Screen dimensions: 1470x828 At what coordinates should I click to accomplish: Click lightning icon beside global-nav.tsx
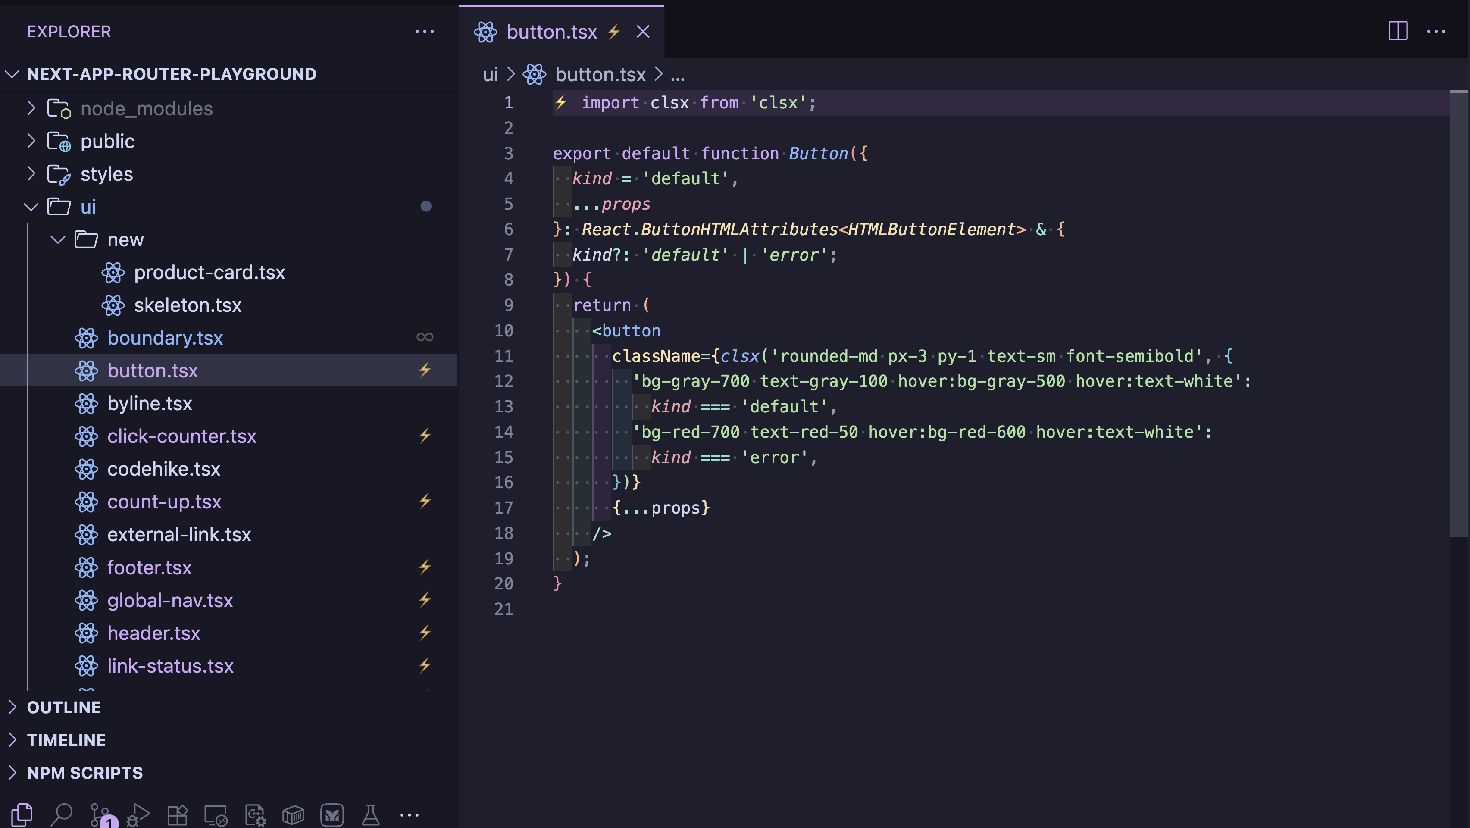click(x=425, y=600)
